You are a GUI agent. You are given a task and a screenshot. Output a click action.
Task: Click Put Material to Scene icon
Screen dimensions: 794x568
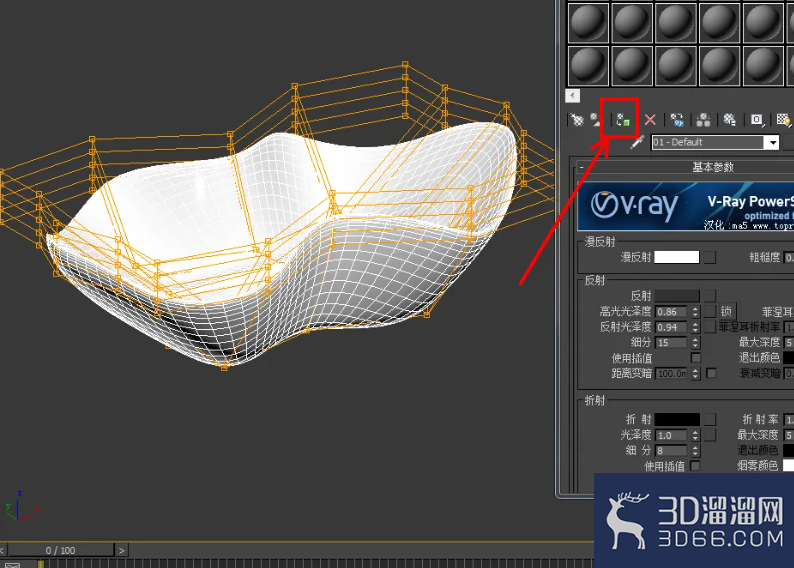(597, 120)
